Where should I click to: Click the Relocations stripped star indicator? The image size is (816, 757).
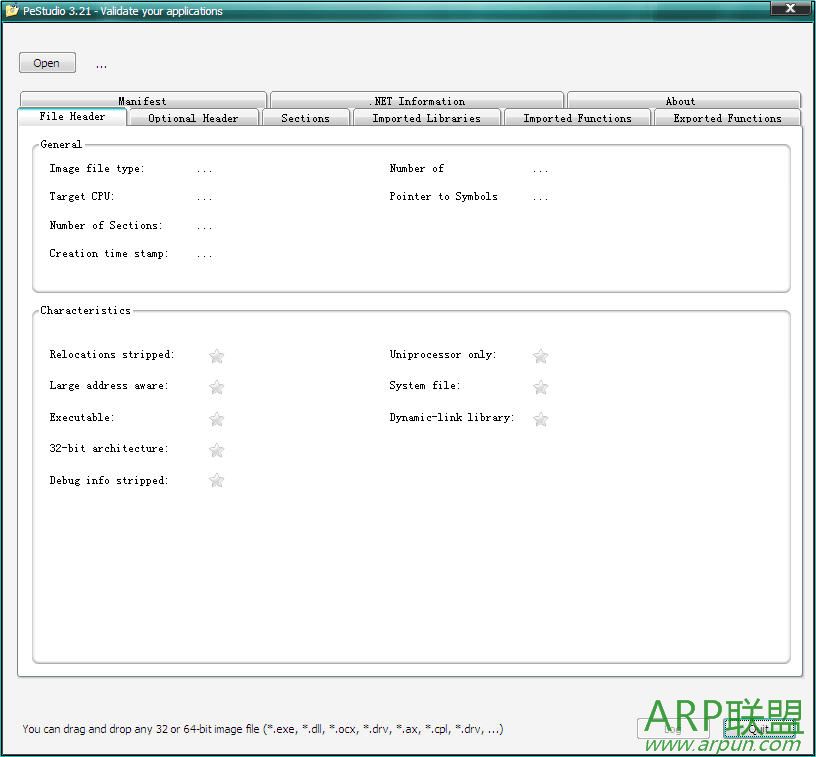[x=216, y=356]
